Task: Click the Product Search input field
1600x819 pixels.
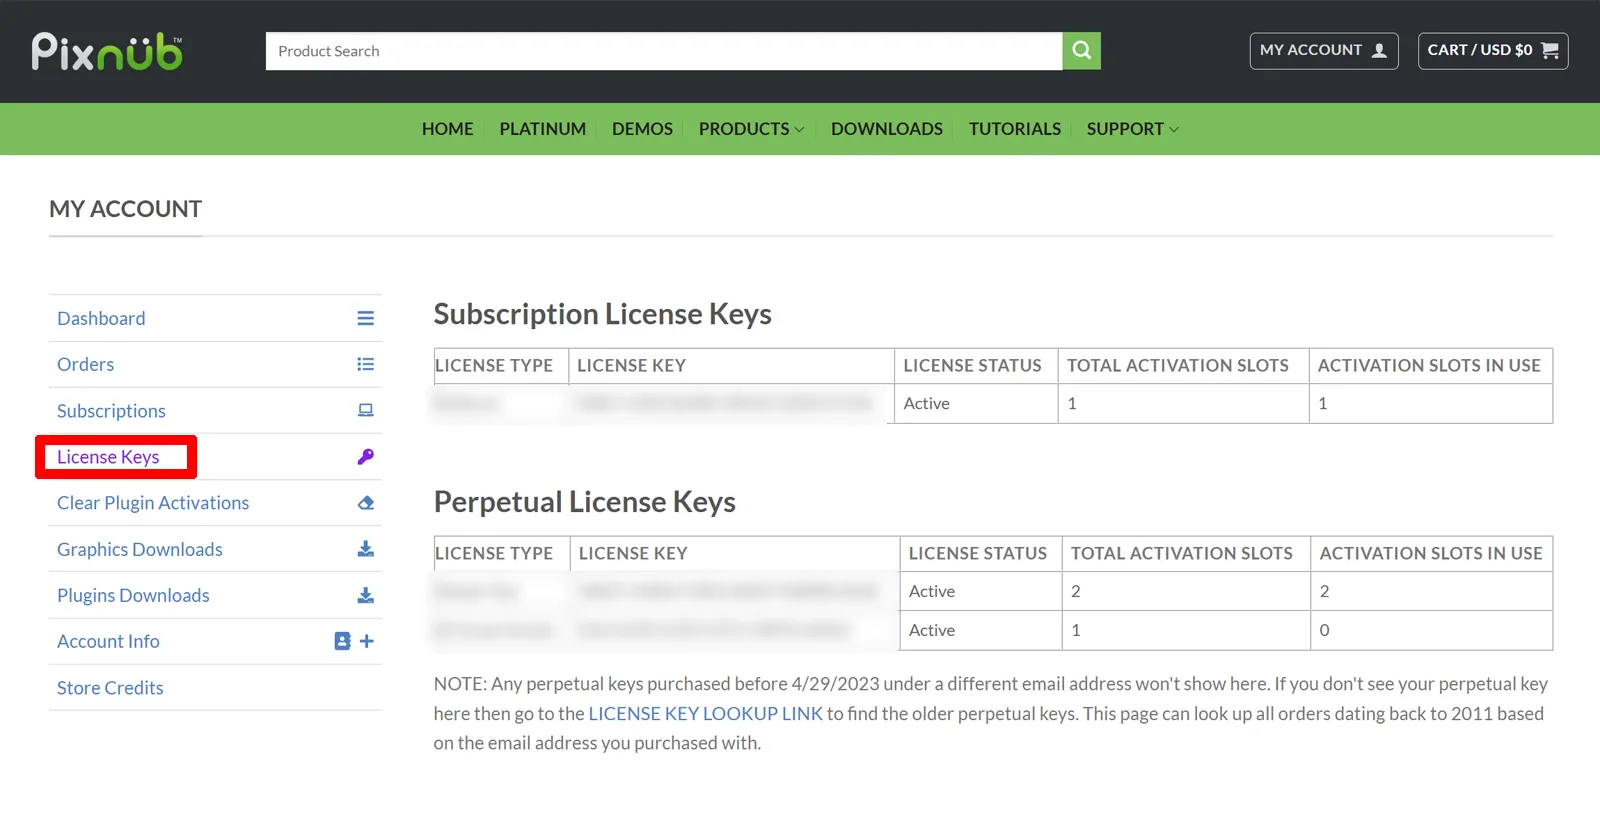Action: 663,51
